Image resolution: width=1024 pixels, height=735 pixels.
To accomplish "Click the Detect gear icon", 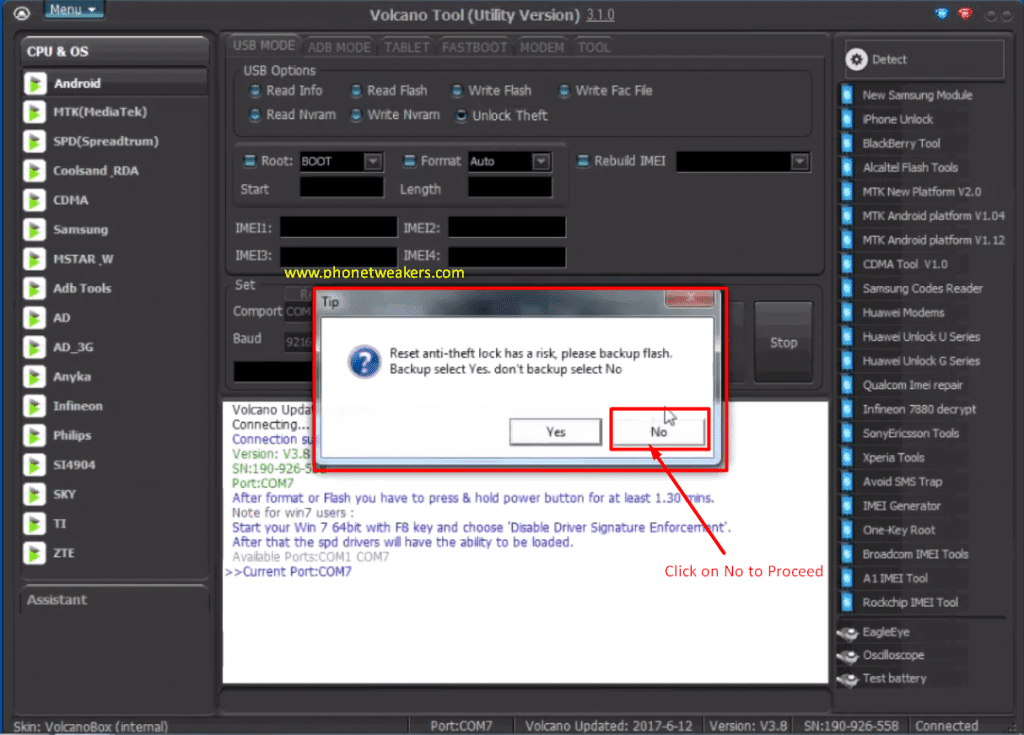I will pos(856,59).
